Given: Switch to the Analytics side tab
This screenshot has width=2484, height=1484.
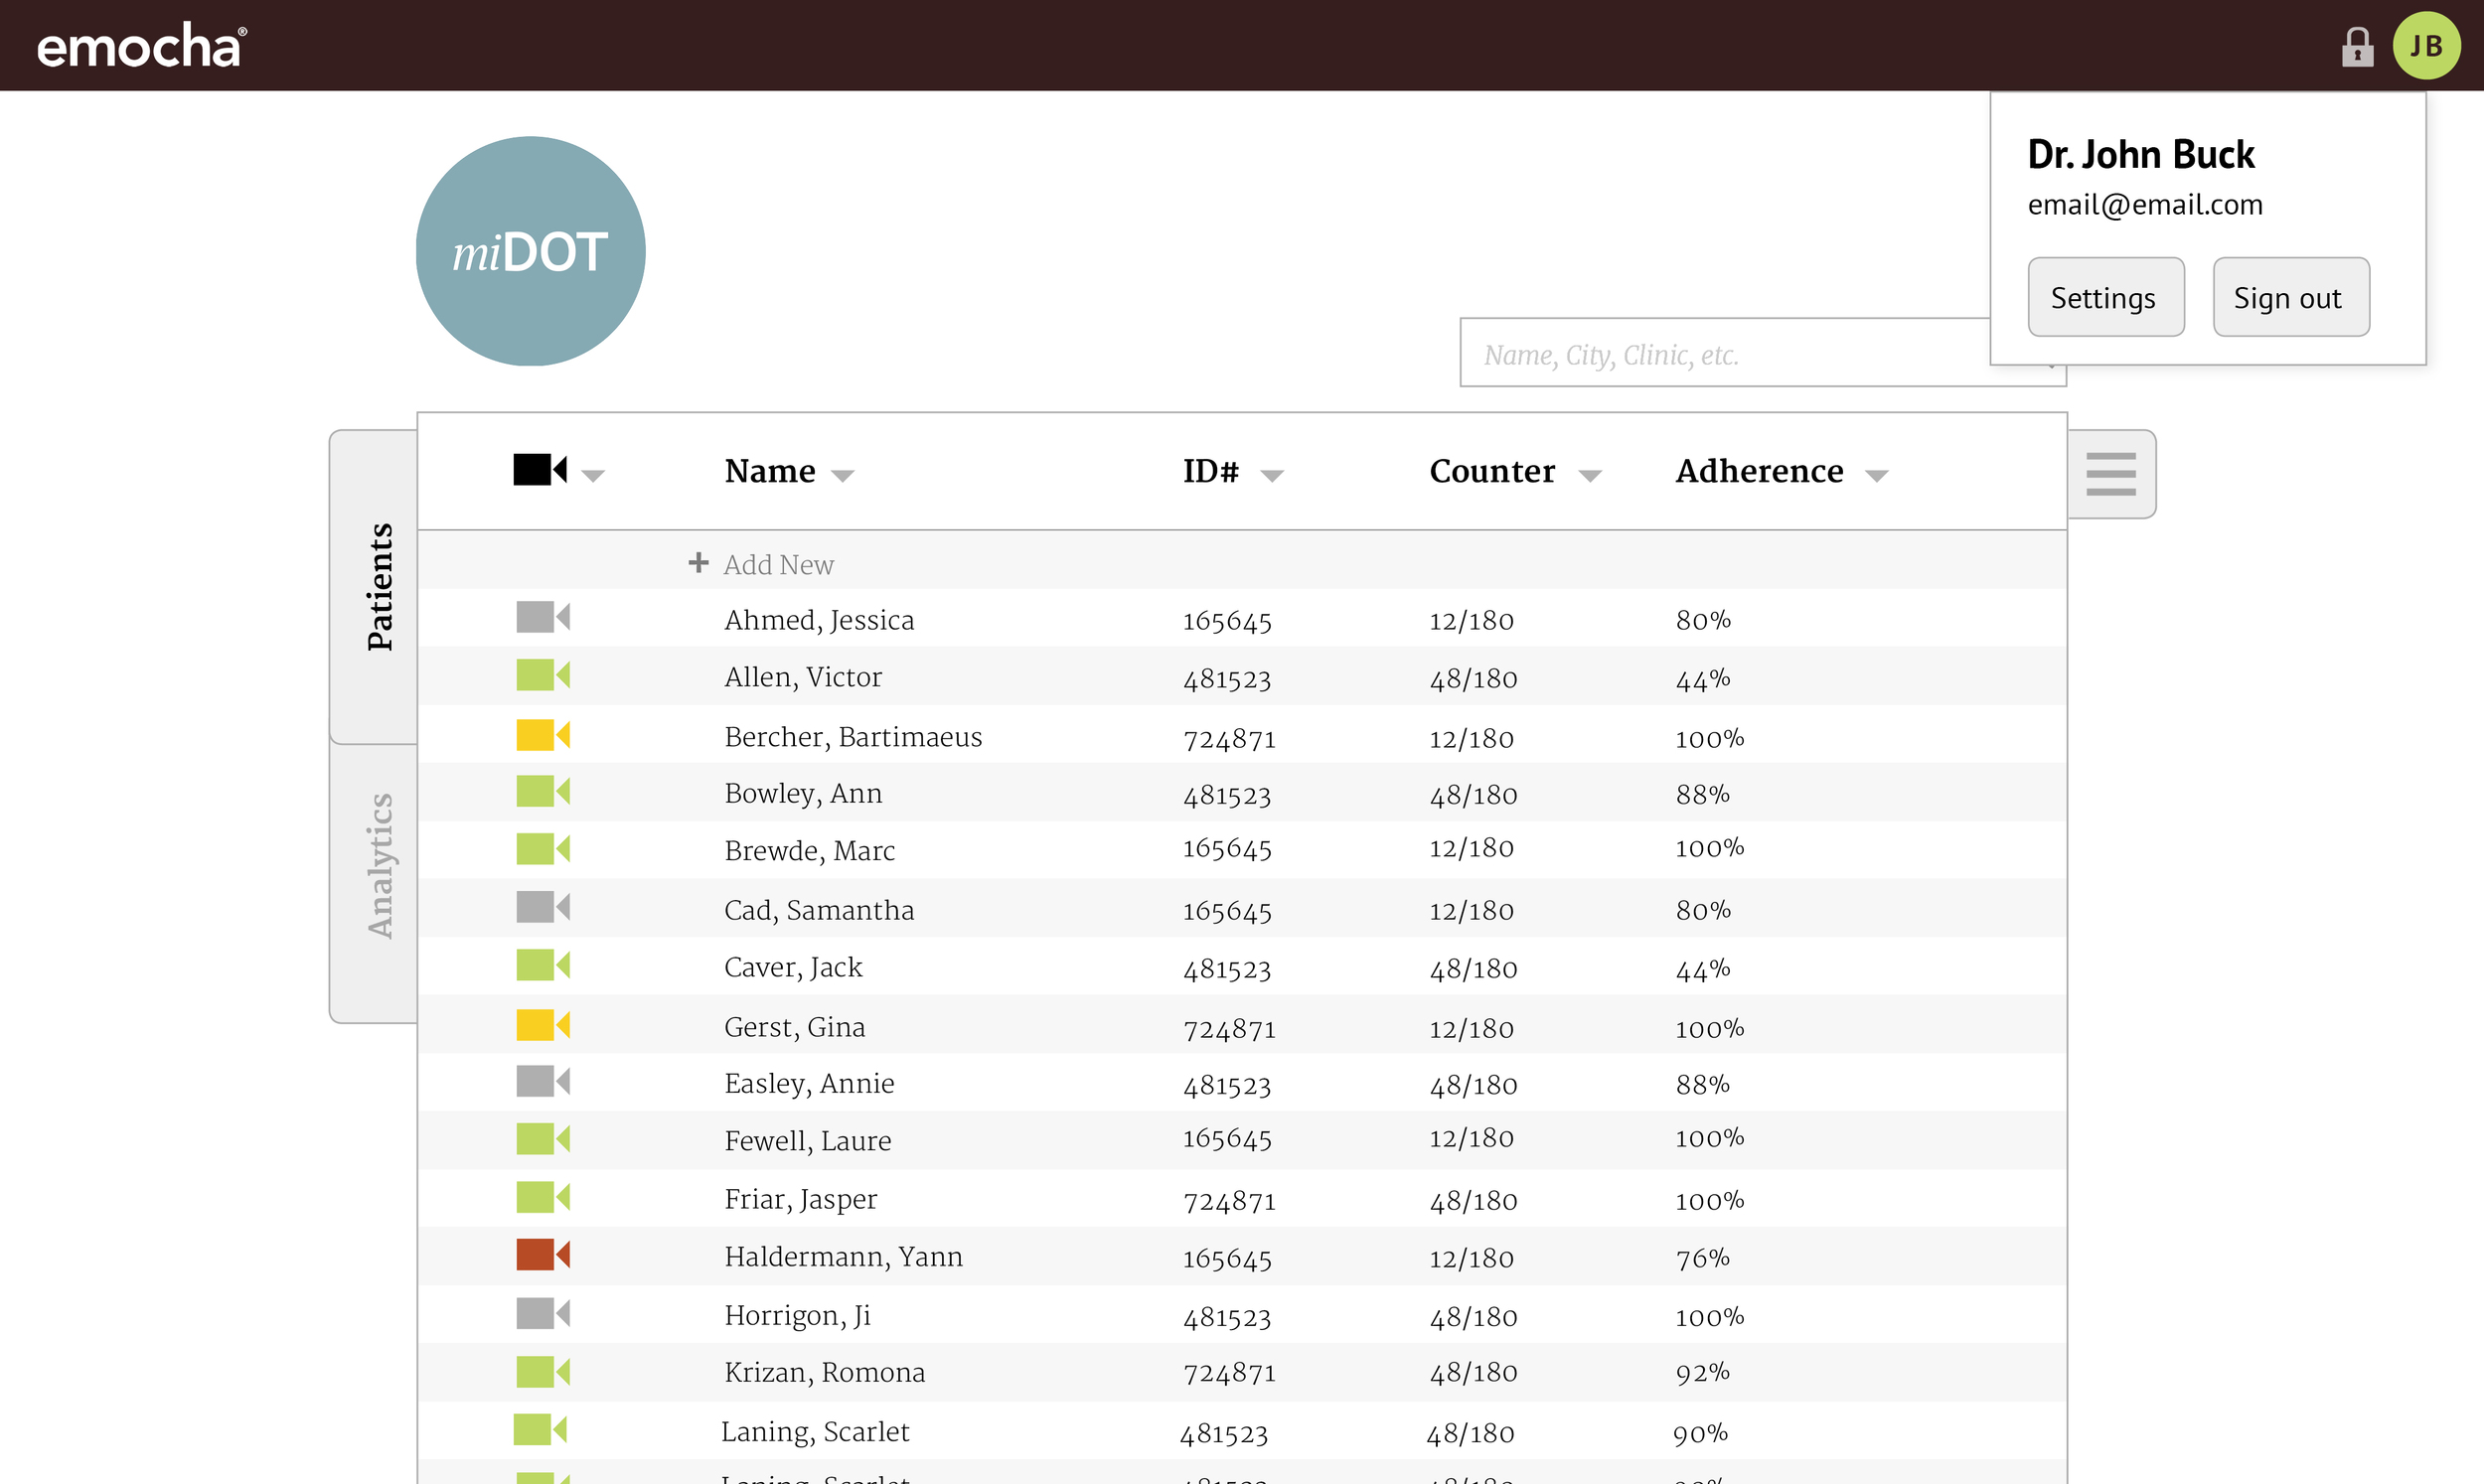Looking at the screenshot, I should [374, 884].
